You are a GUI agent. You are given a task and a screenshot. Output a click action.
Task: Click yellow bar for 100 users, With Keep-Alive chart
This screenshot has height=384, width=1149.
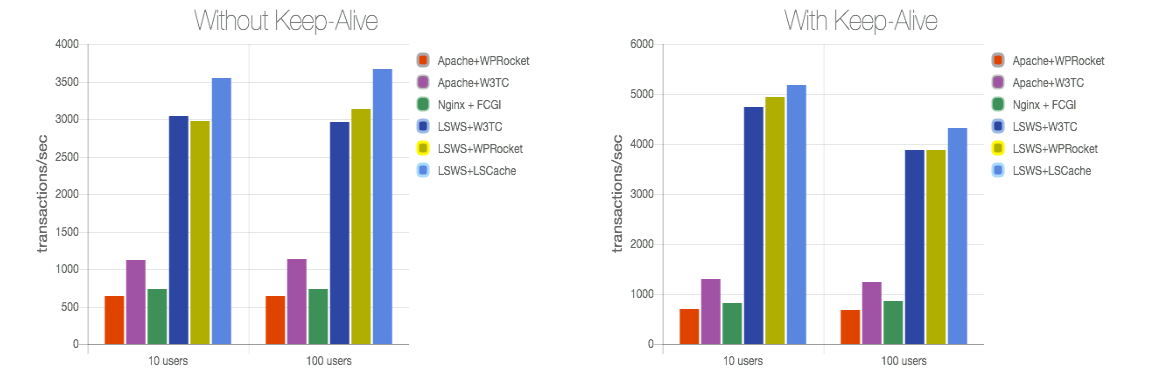click(936, 247)
